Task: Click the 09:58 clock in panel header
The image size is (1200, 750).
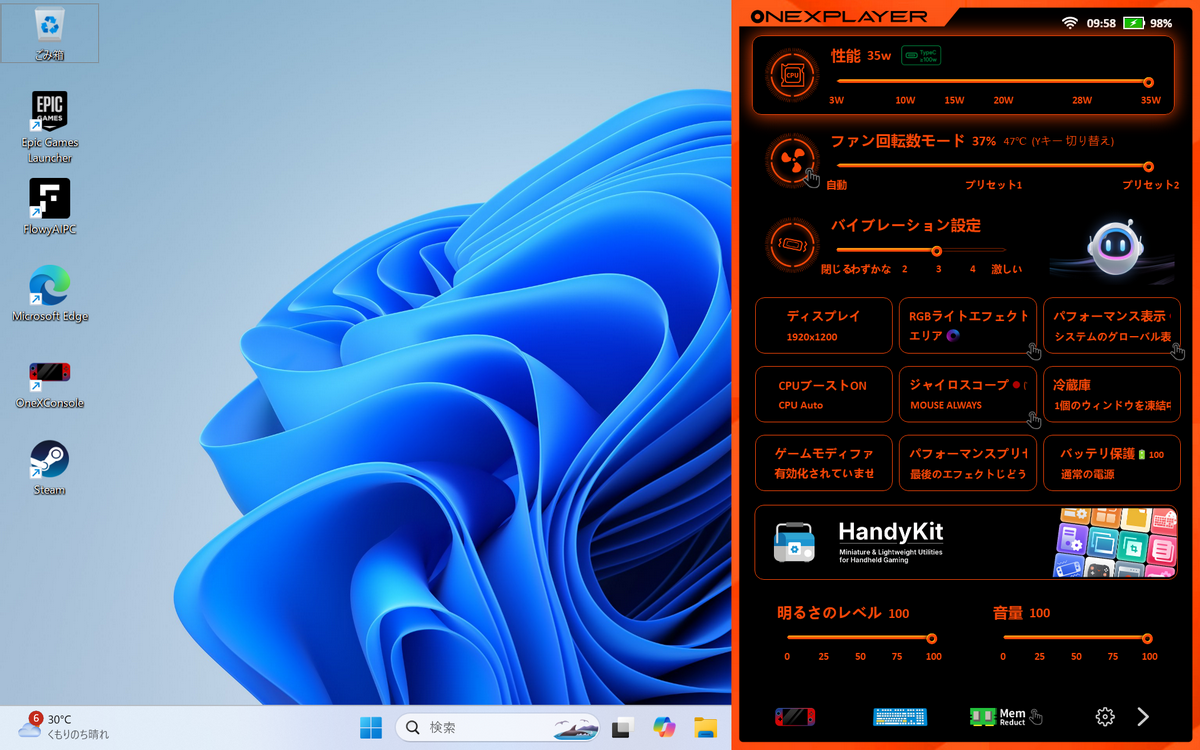Action: coord(1101,22)
